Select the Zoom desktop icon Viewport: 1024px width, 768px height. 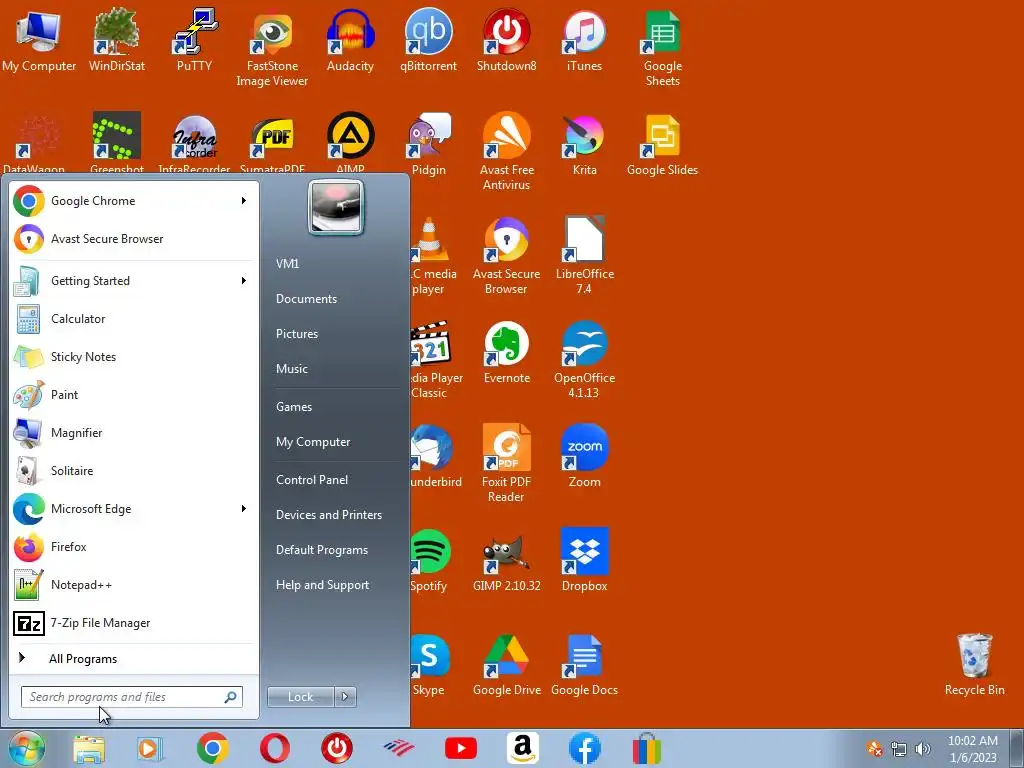pyautogui.click(x=584, y=456)
